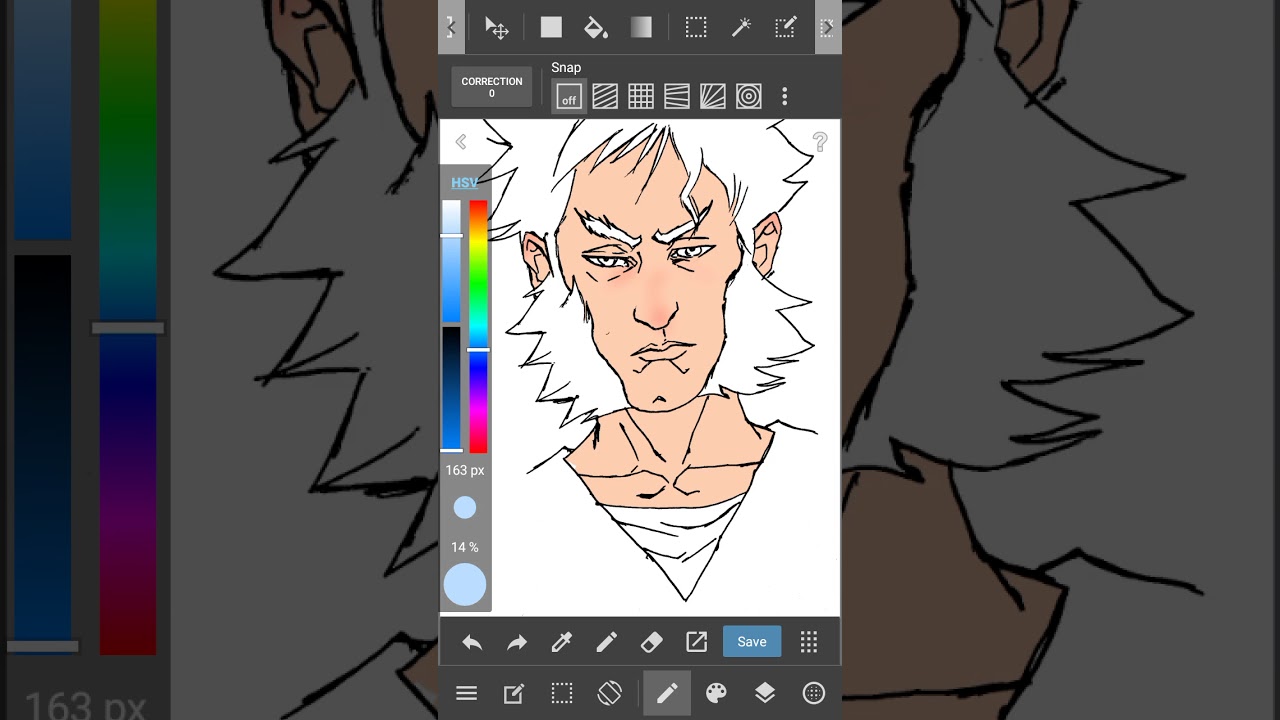Select the Gradient tool
This screenshot has width=1280, height=720.
click(641, 28)
